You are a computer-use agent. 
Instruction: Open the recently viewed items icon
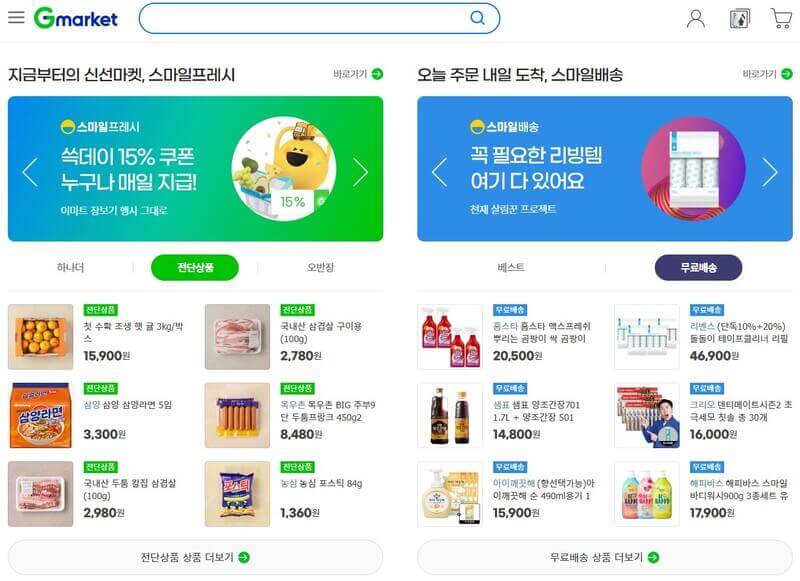[740, 18]
